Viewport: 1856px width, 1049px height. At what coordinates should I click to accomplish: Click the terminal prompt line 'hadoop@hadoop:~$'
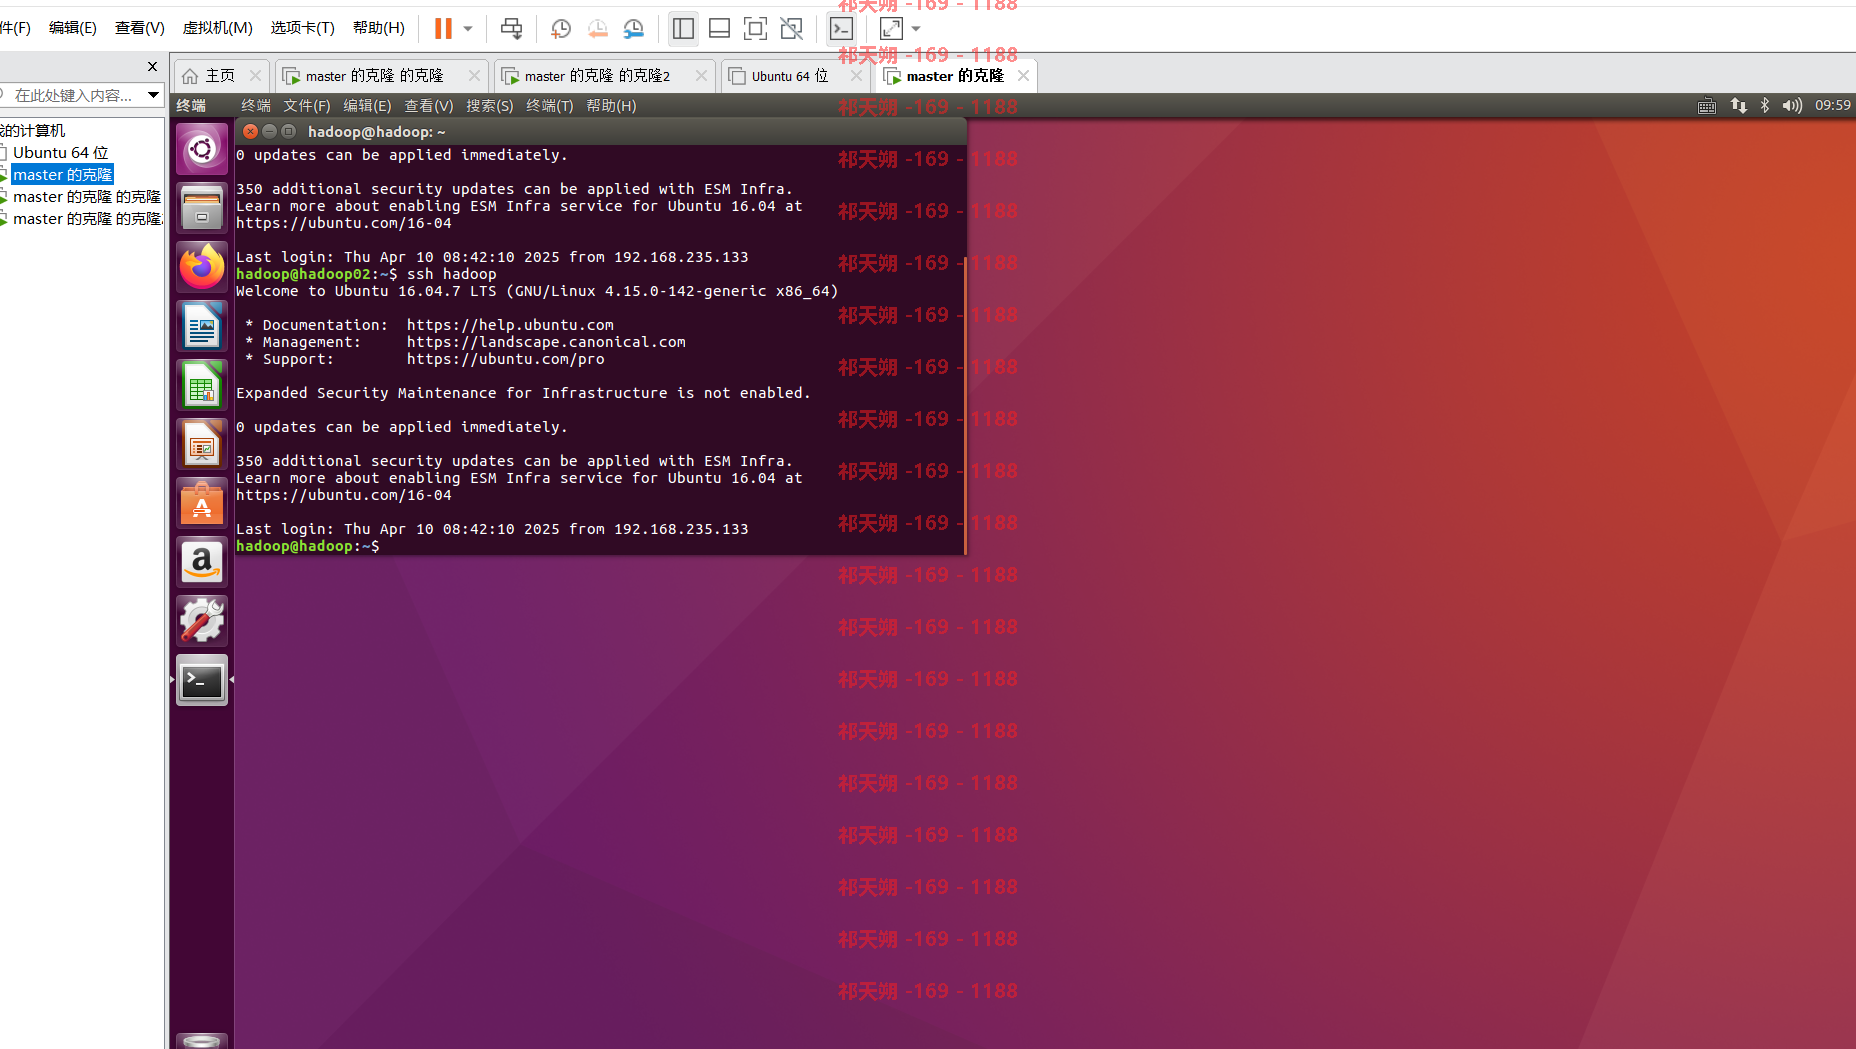click(x=308, y=546)
